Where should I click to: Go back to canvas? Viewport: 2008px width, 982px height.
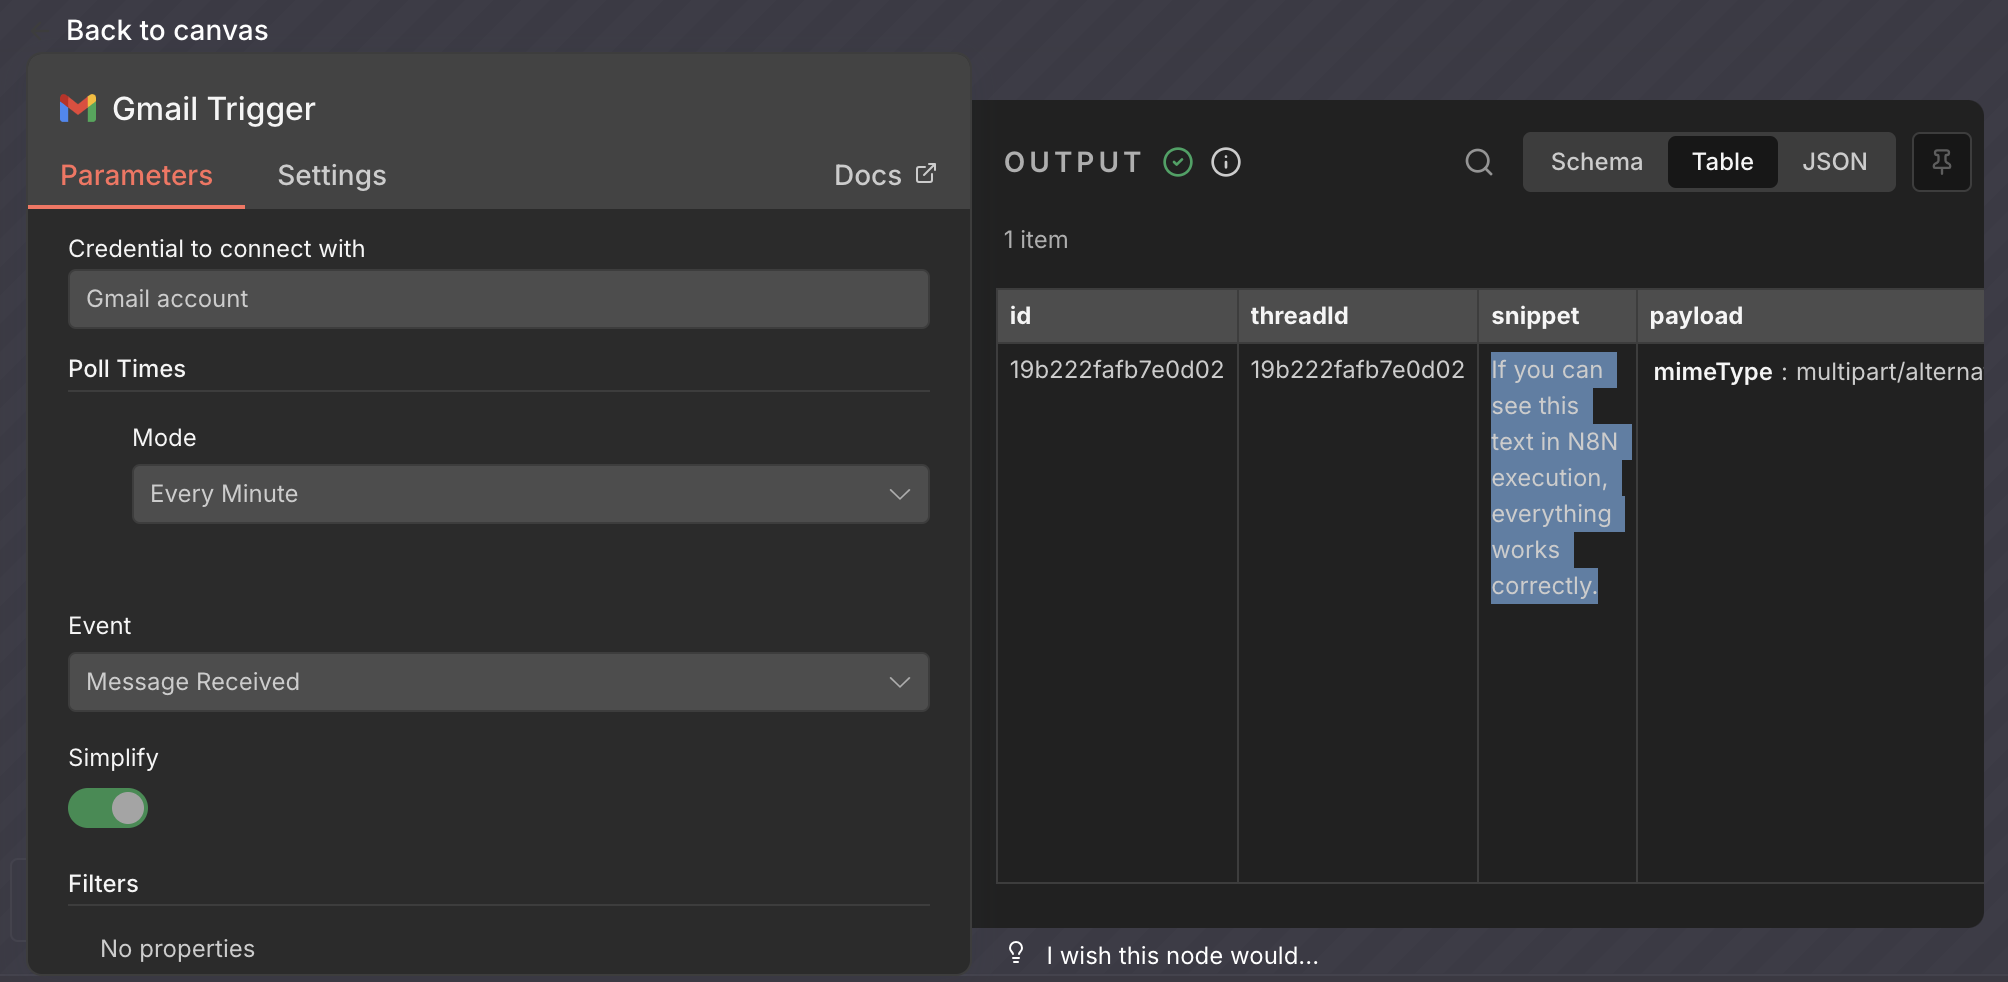coord(167,30)
